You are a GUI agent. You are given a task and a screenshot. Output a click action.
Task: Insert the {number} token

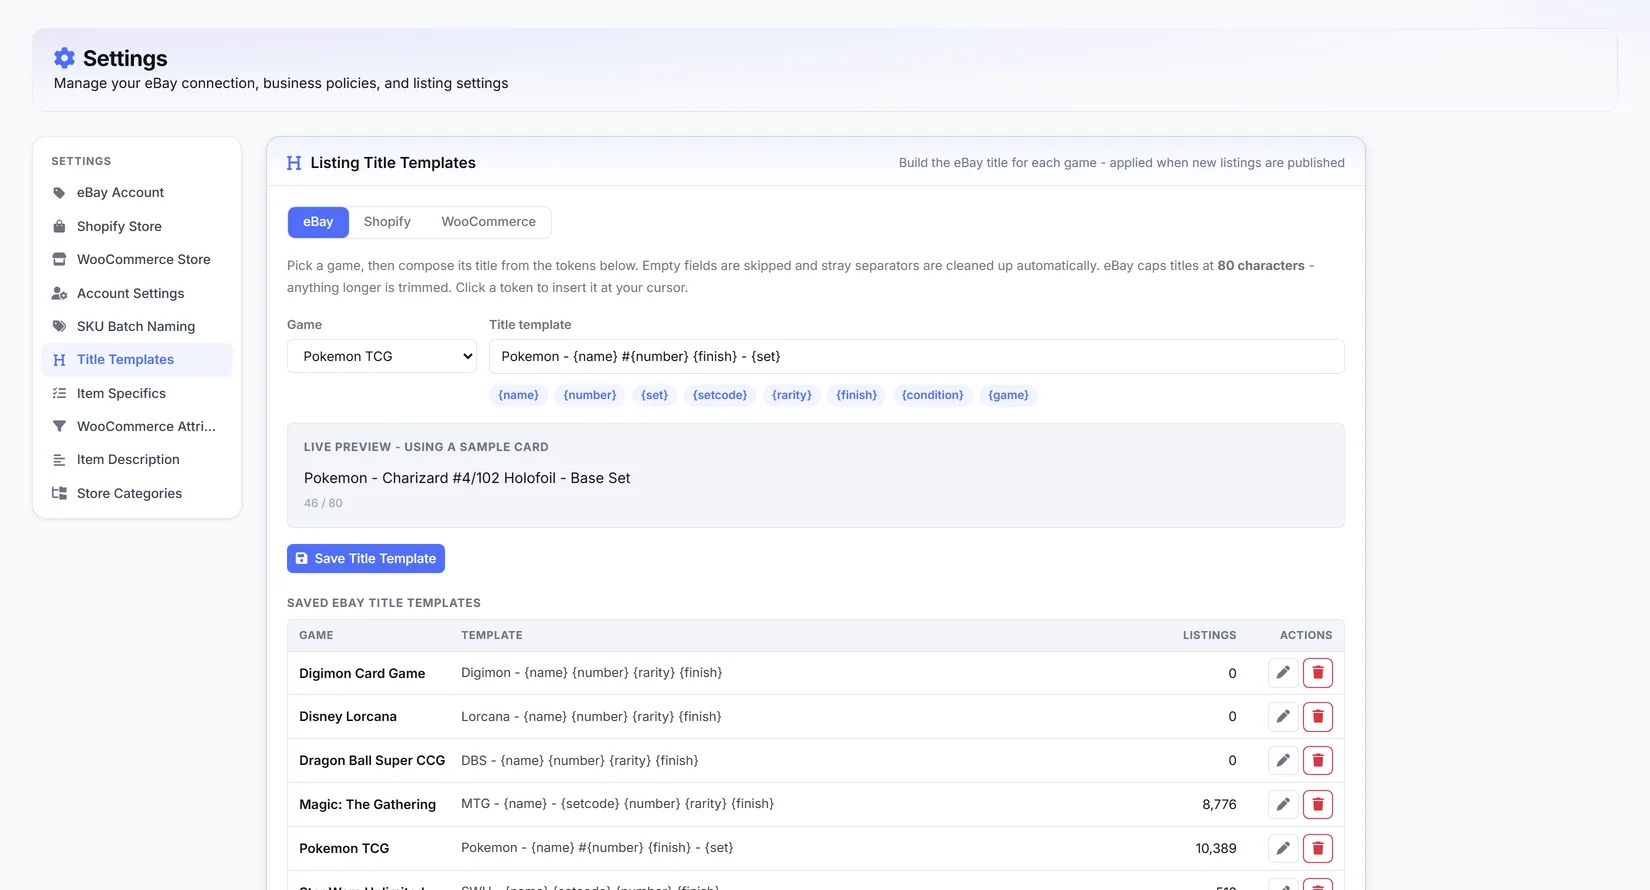point(590,396)
